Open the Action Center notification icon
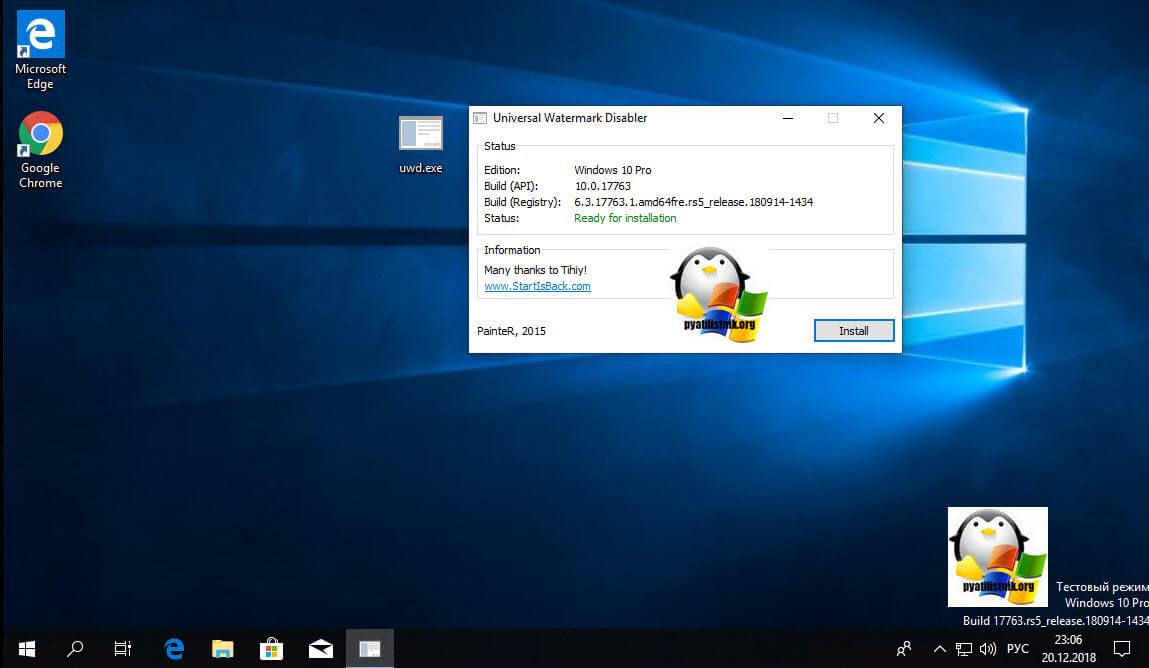The height and width of the screenshot is (668, 1149). 1122,649
